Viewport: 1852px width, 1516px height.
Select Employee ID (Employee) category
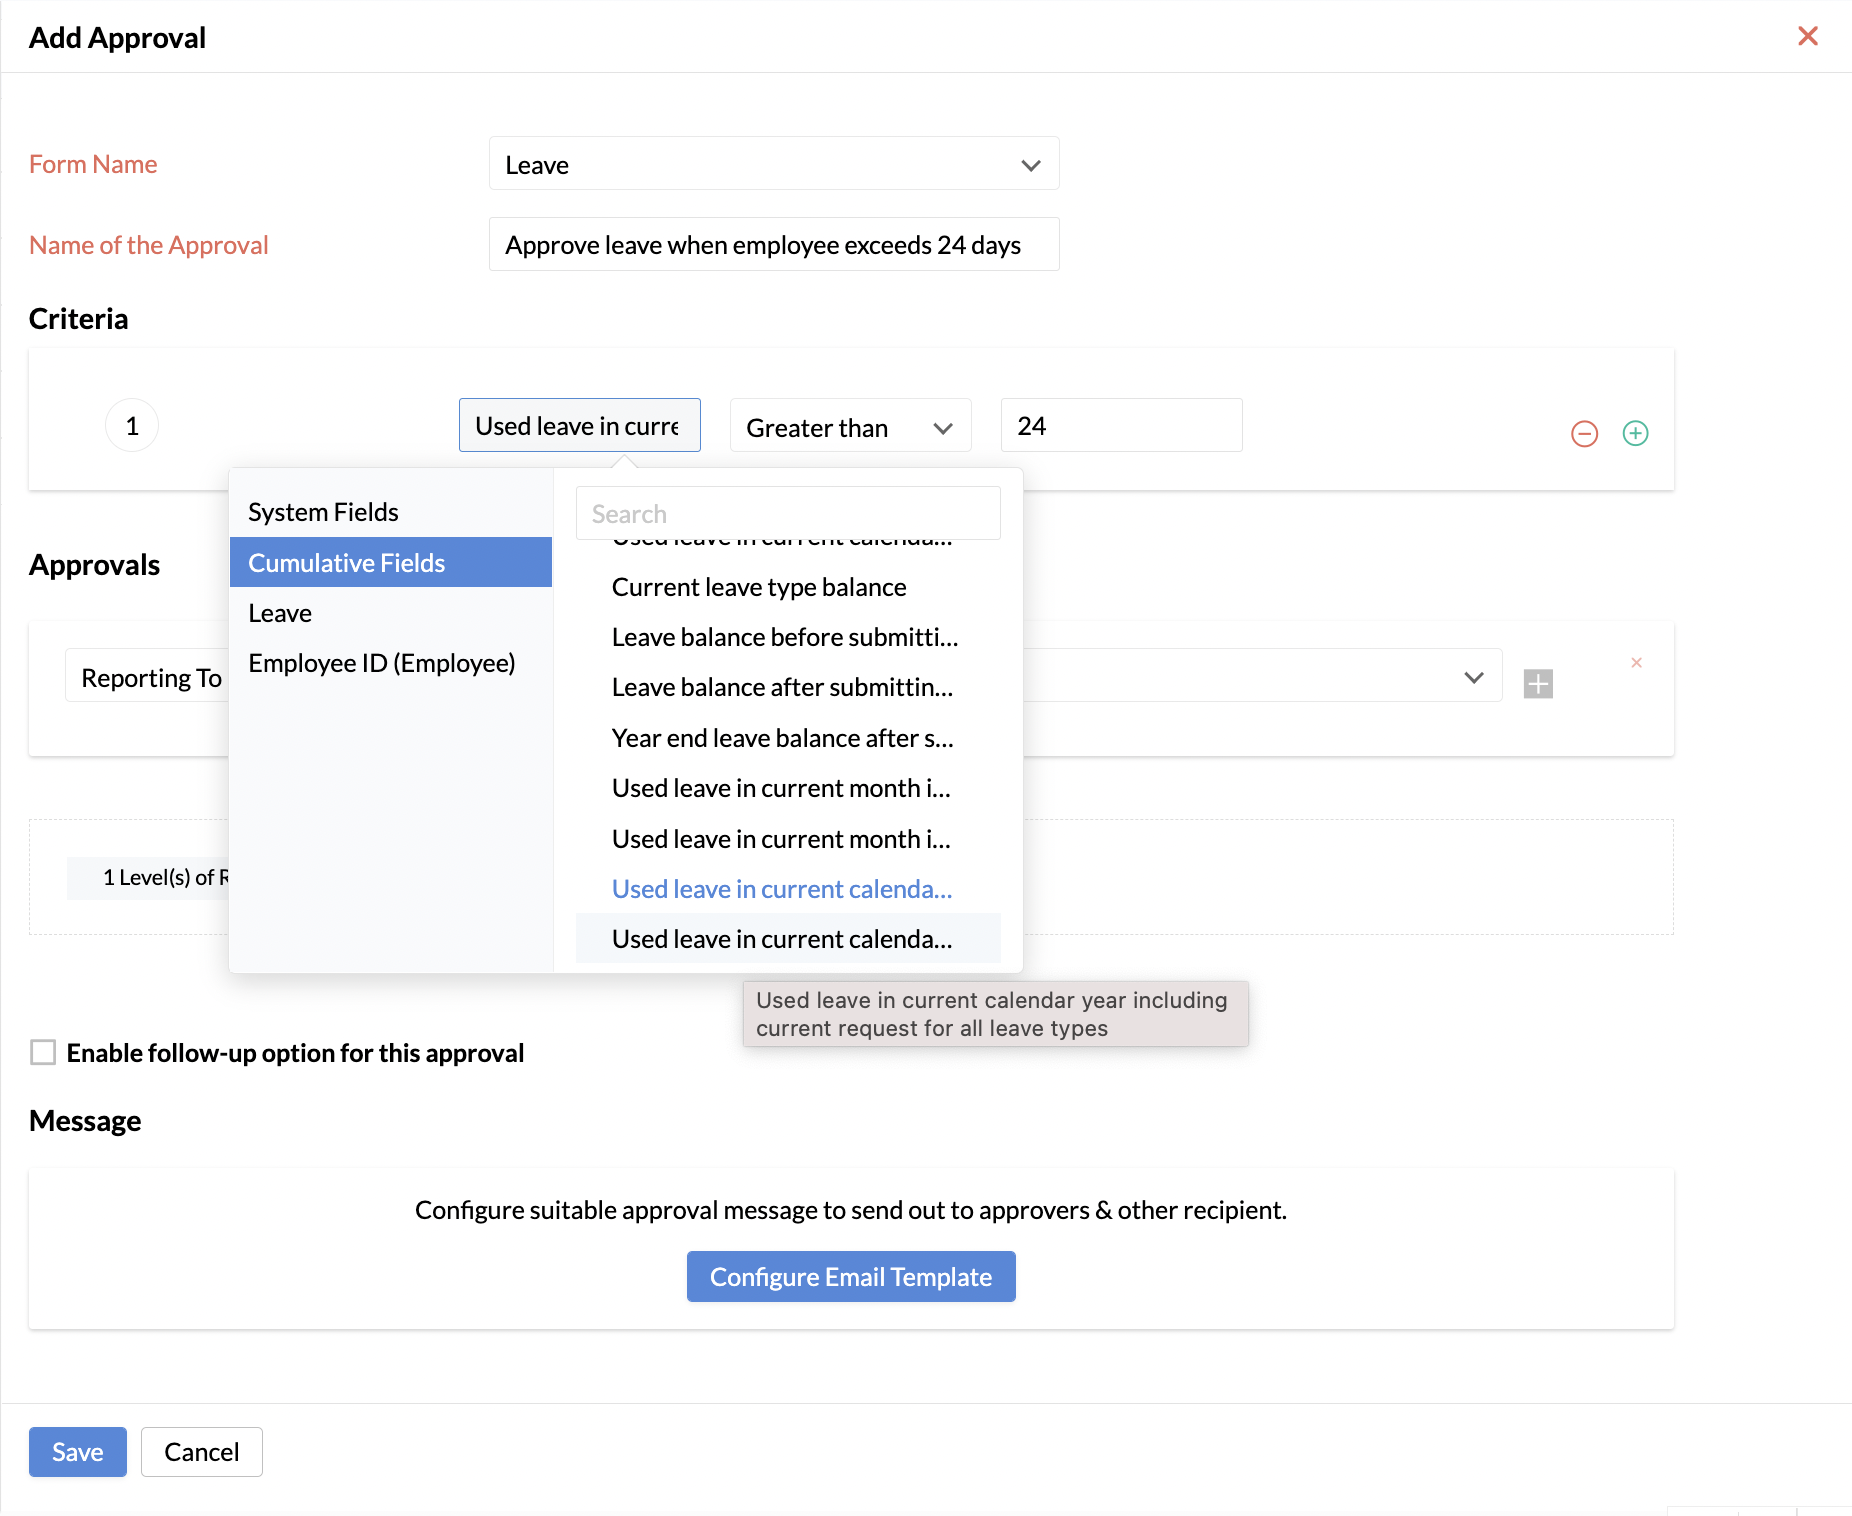pos(390,663)
